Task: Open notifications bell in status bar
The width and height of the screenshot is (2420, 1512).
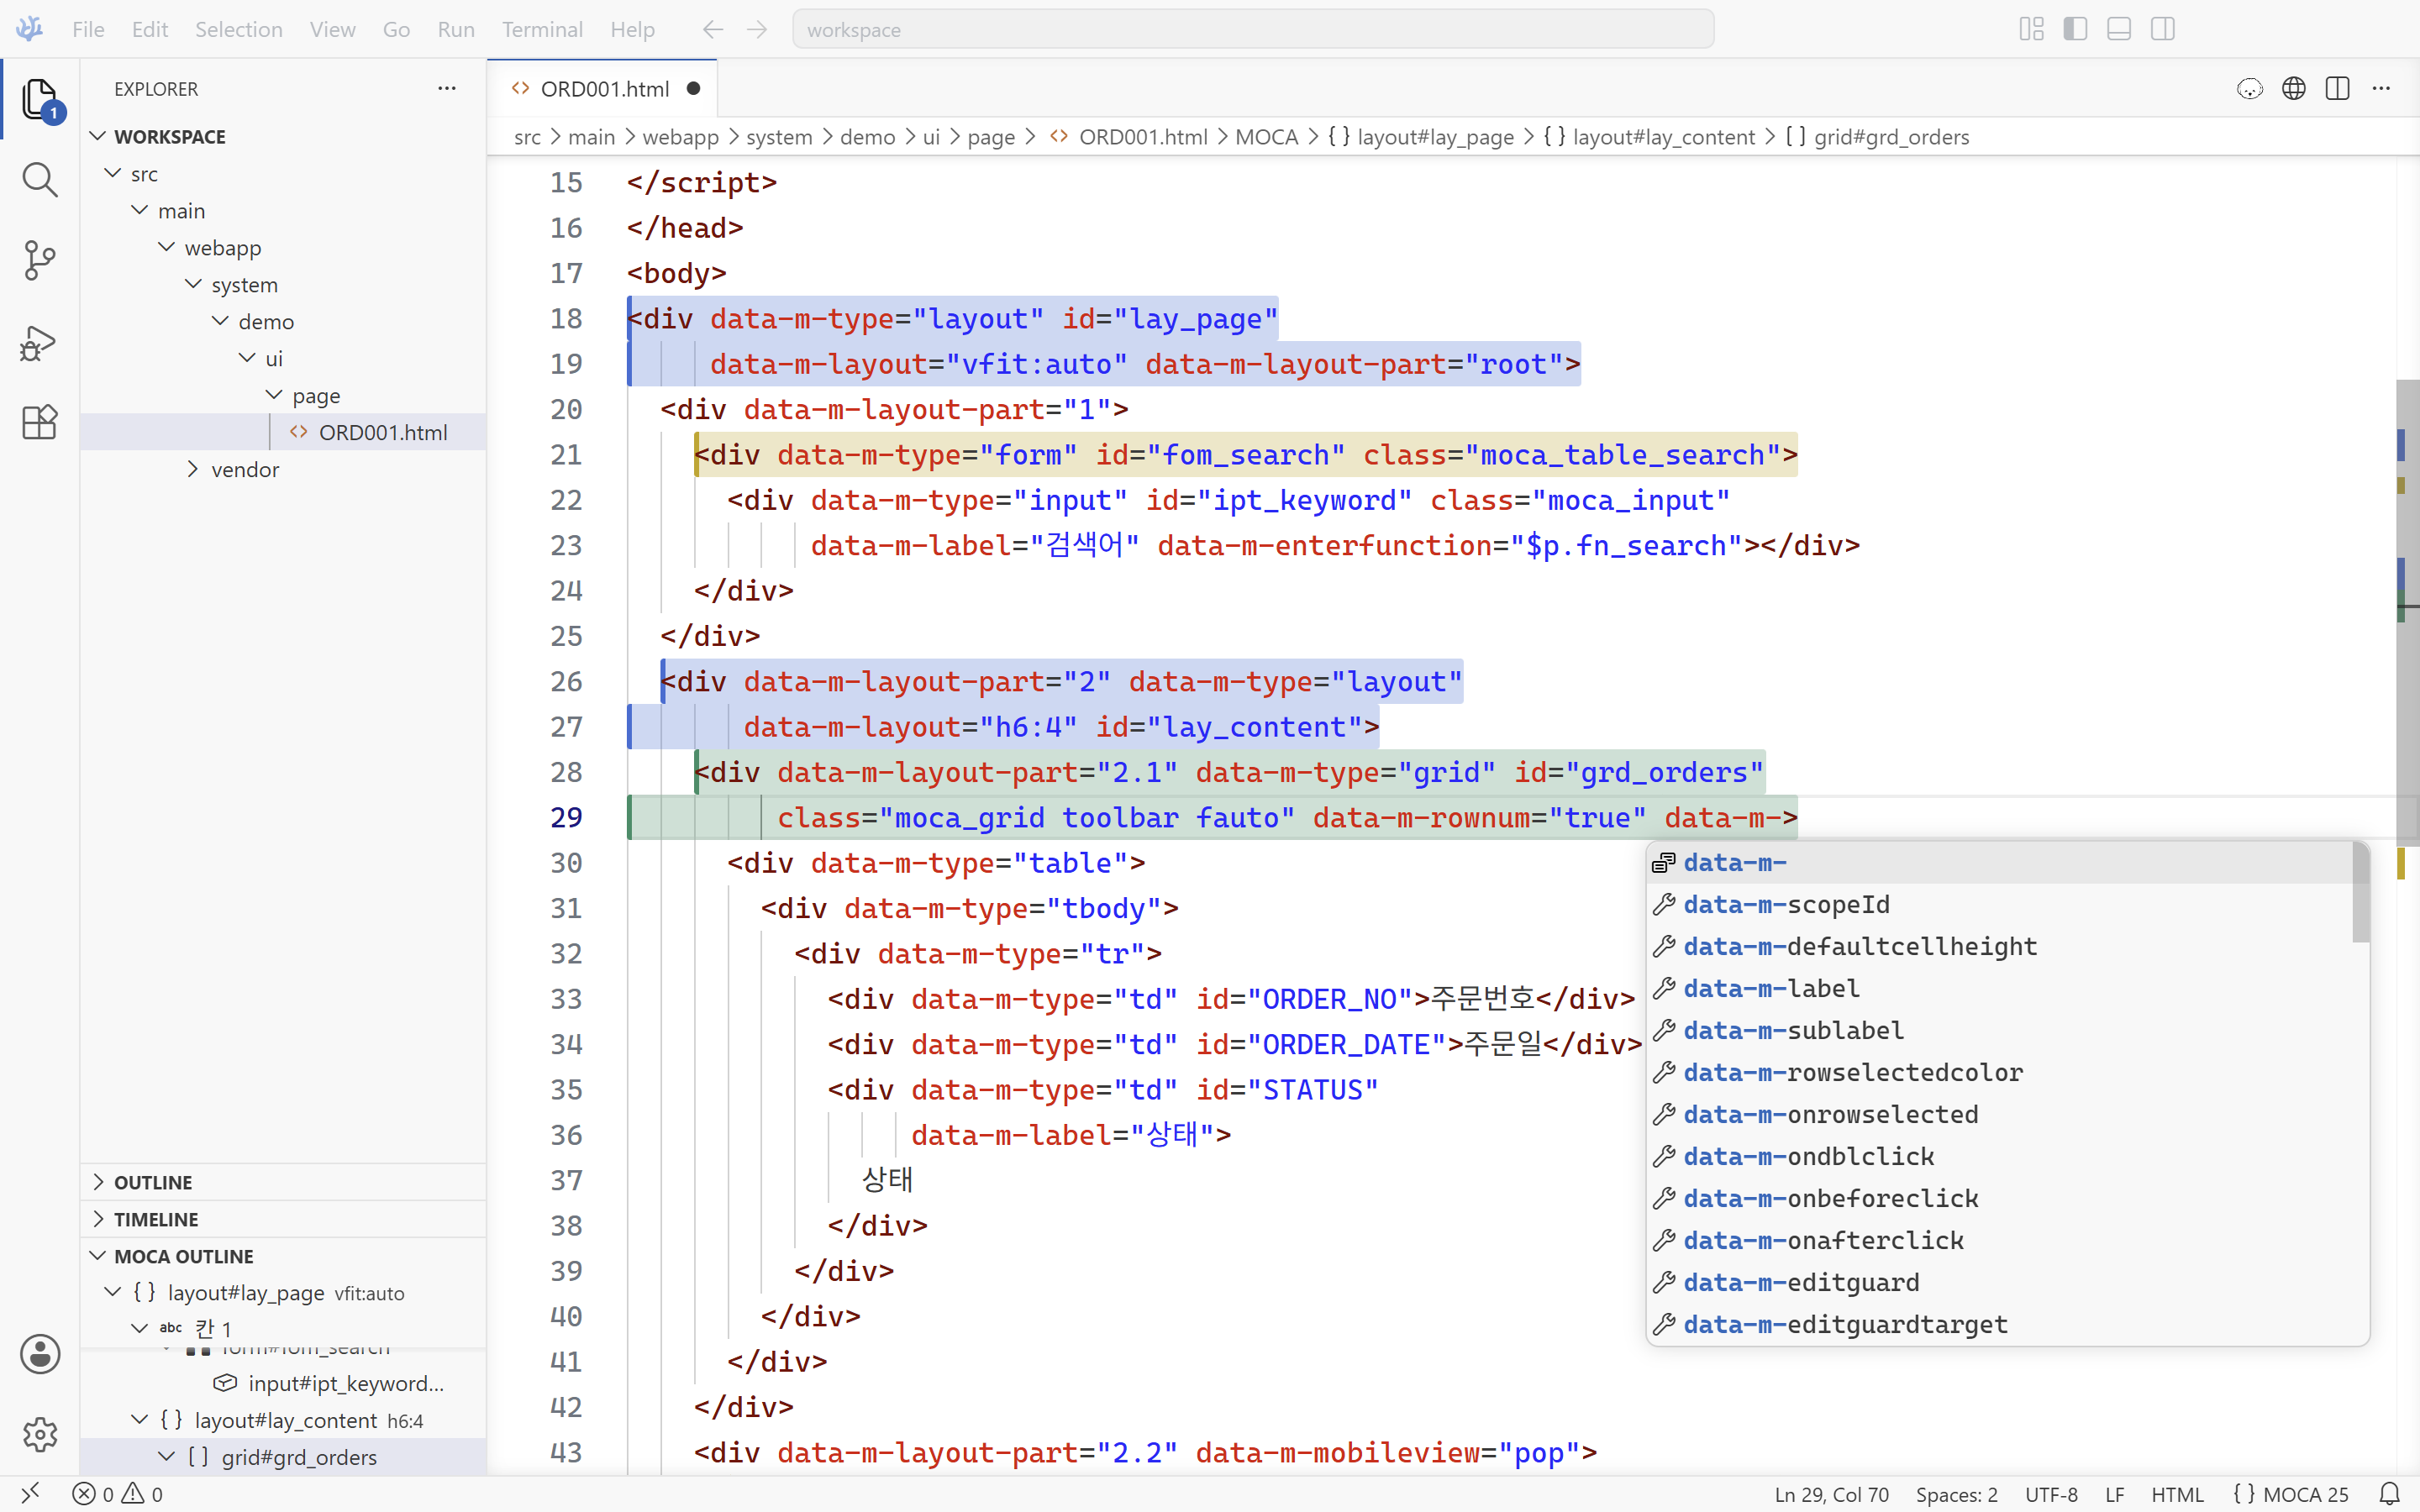Action: 2389,1494
